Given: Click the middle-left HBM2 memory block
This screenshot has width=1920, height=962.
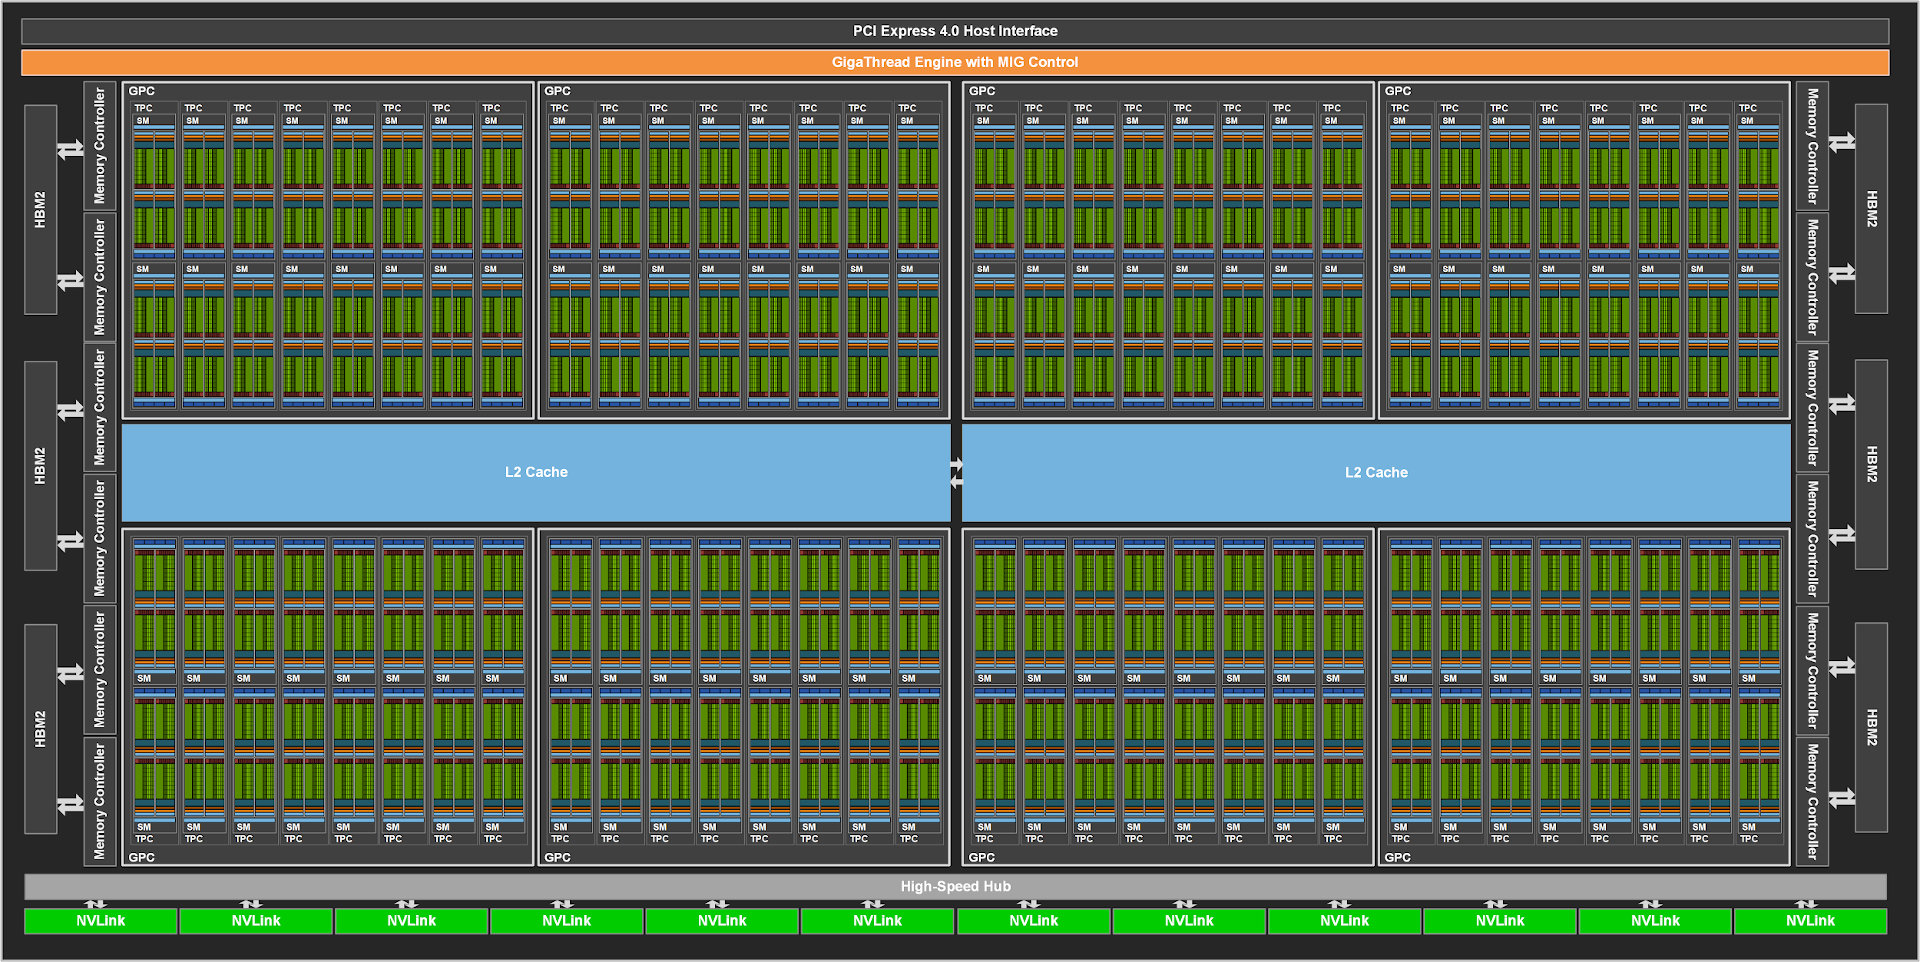Looking at the screenshot, I should (41, 466).
